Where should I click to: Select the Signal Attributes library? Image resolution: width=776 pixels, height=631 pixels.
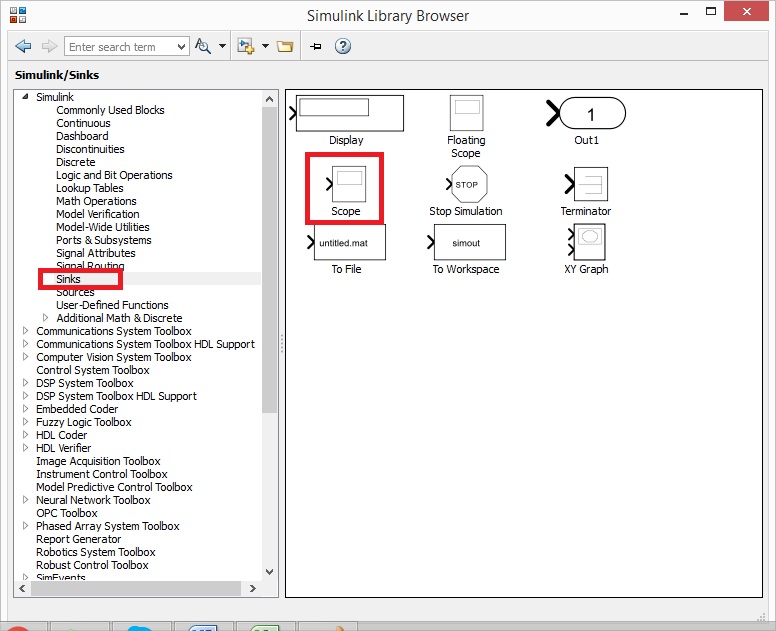[96, 253]
